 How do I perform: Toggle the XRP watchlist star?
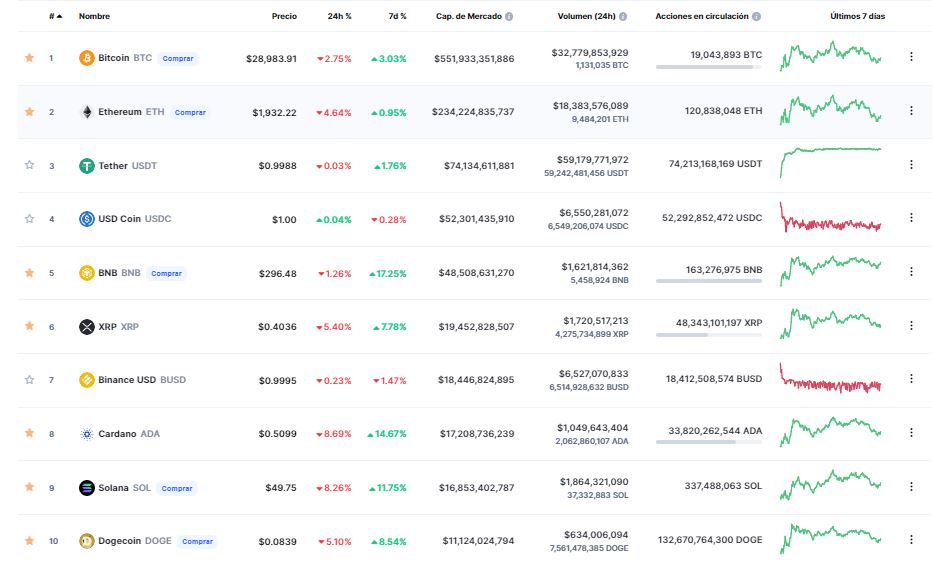(x=29, y=326)
